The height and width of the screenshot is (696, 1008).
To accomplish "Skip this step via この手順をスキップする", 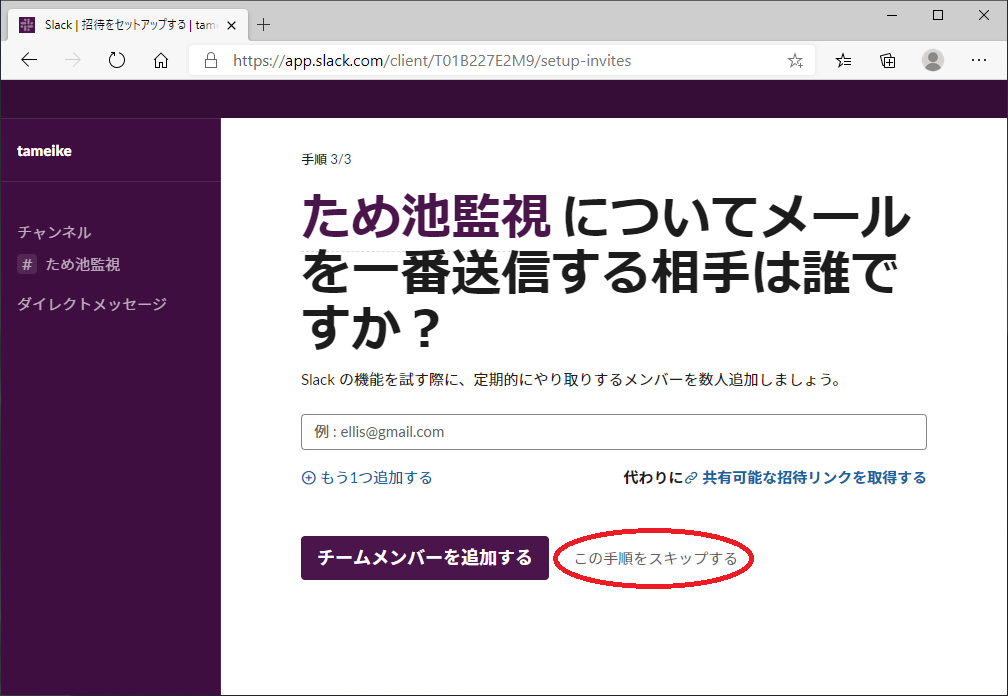I will 655,558.
